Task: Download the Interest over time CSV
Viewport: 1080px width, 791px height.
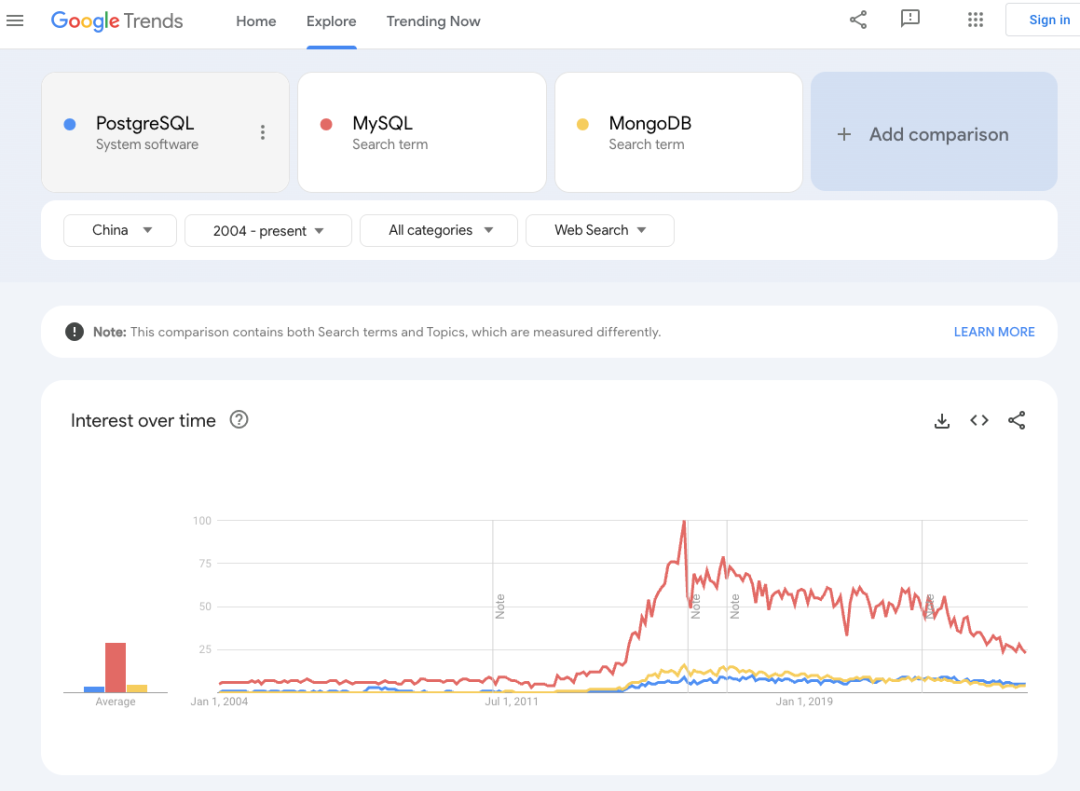Action: (x=941, y=421)
